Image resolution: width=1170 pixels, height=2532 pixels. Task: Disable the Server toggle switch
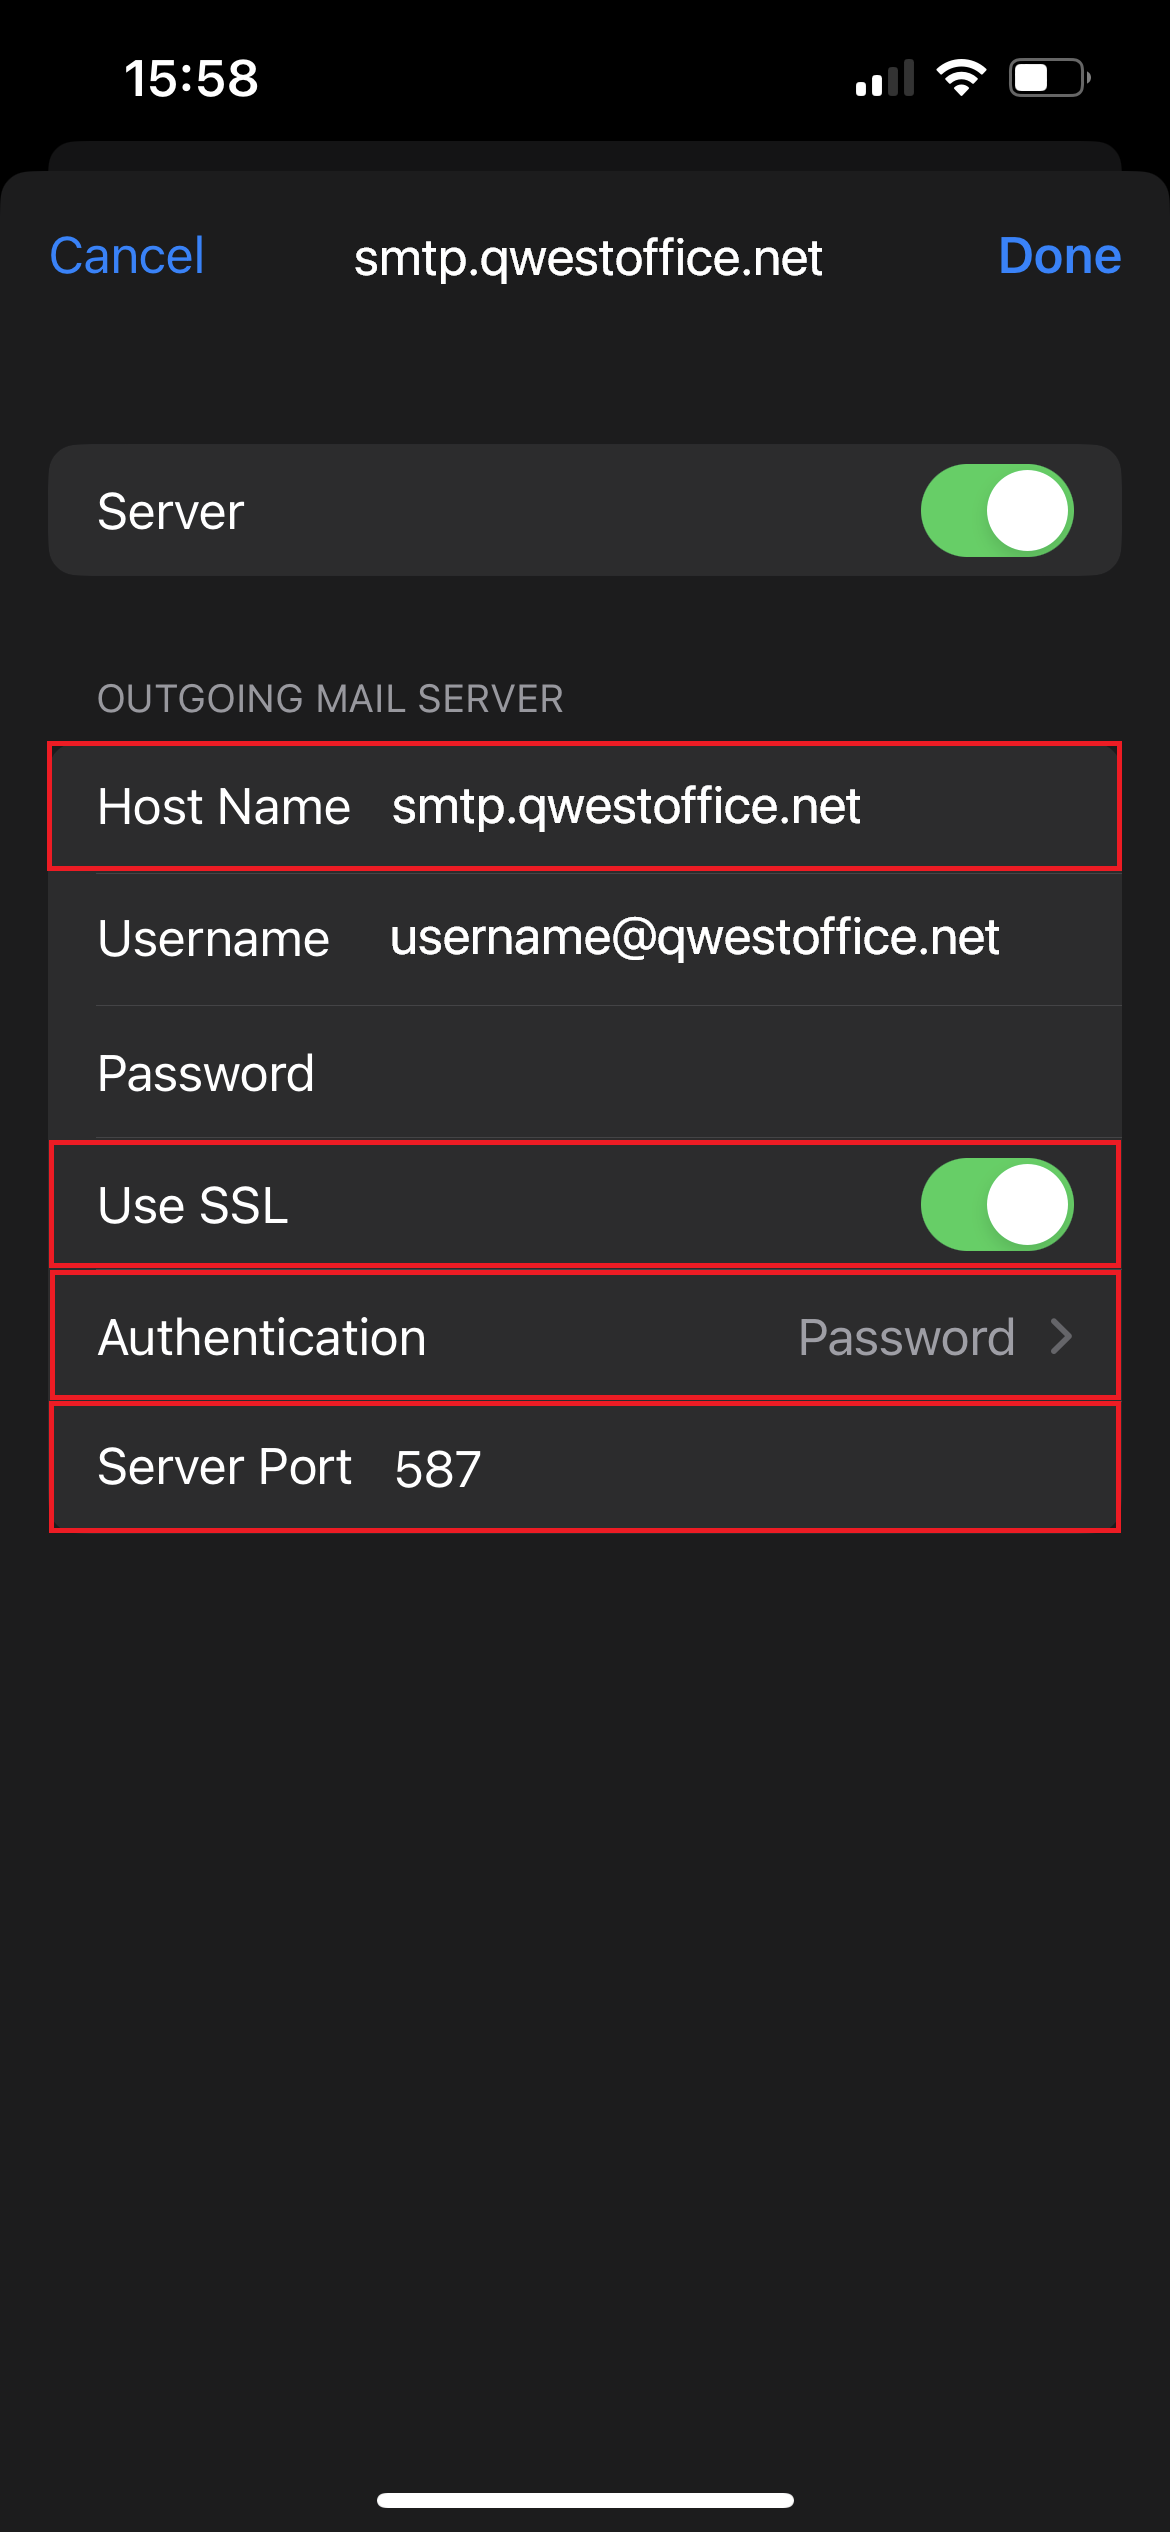pyautogui.click(x=996, y=510)
